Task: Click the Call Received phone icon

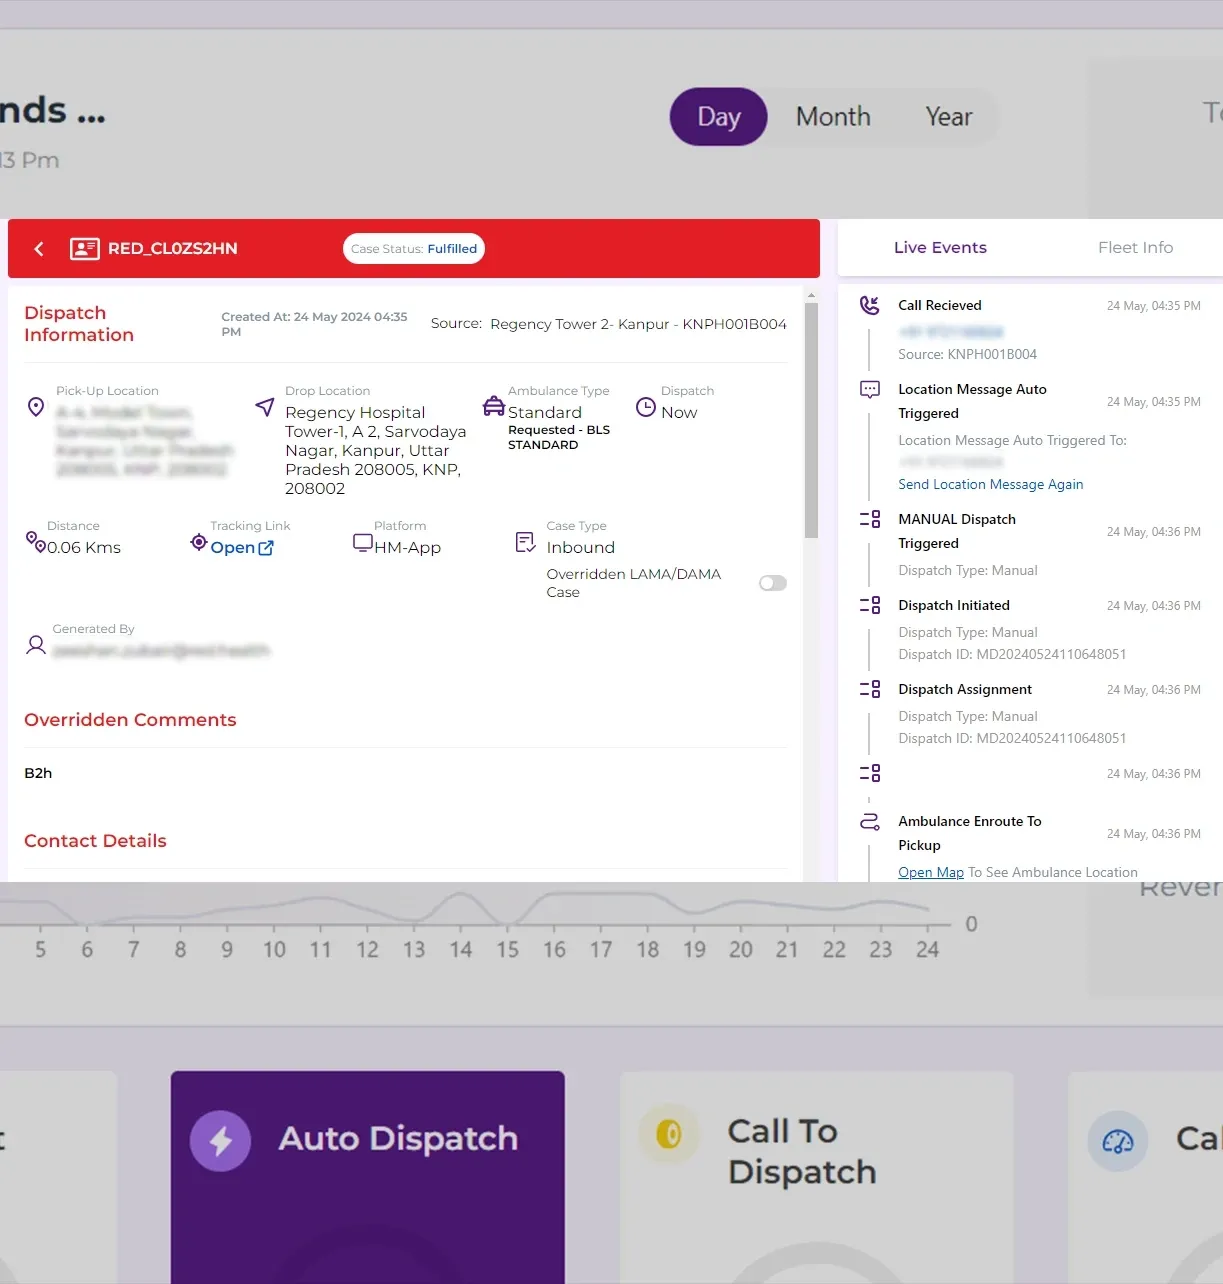Action: (x=870, y=306)
